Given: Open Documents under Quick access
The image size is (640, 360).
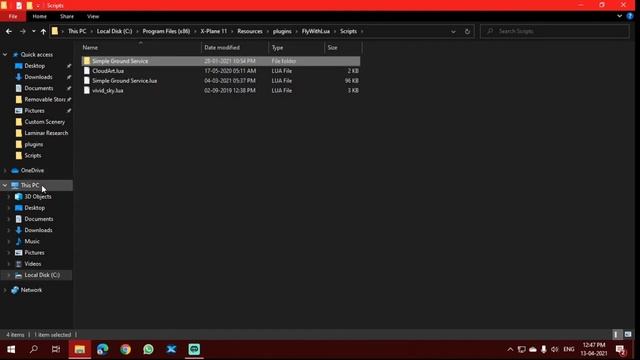Looking at the screenshot, I should [x=39, y=88].
